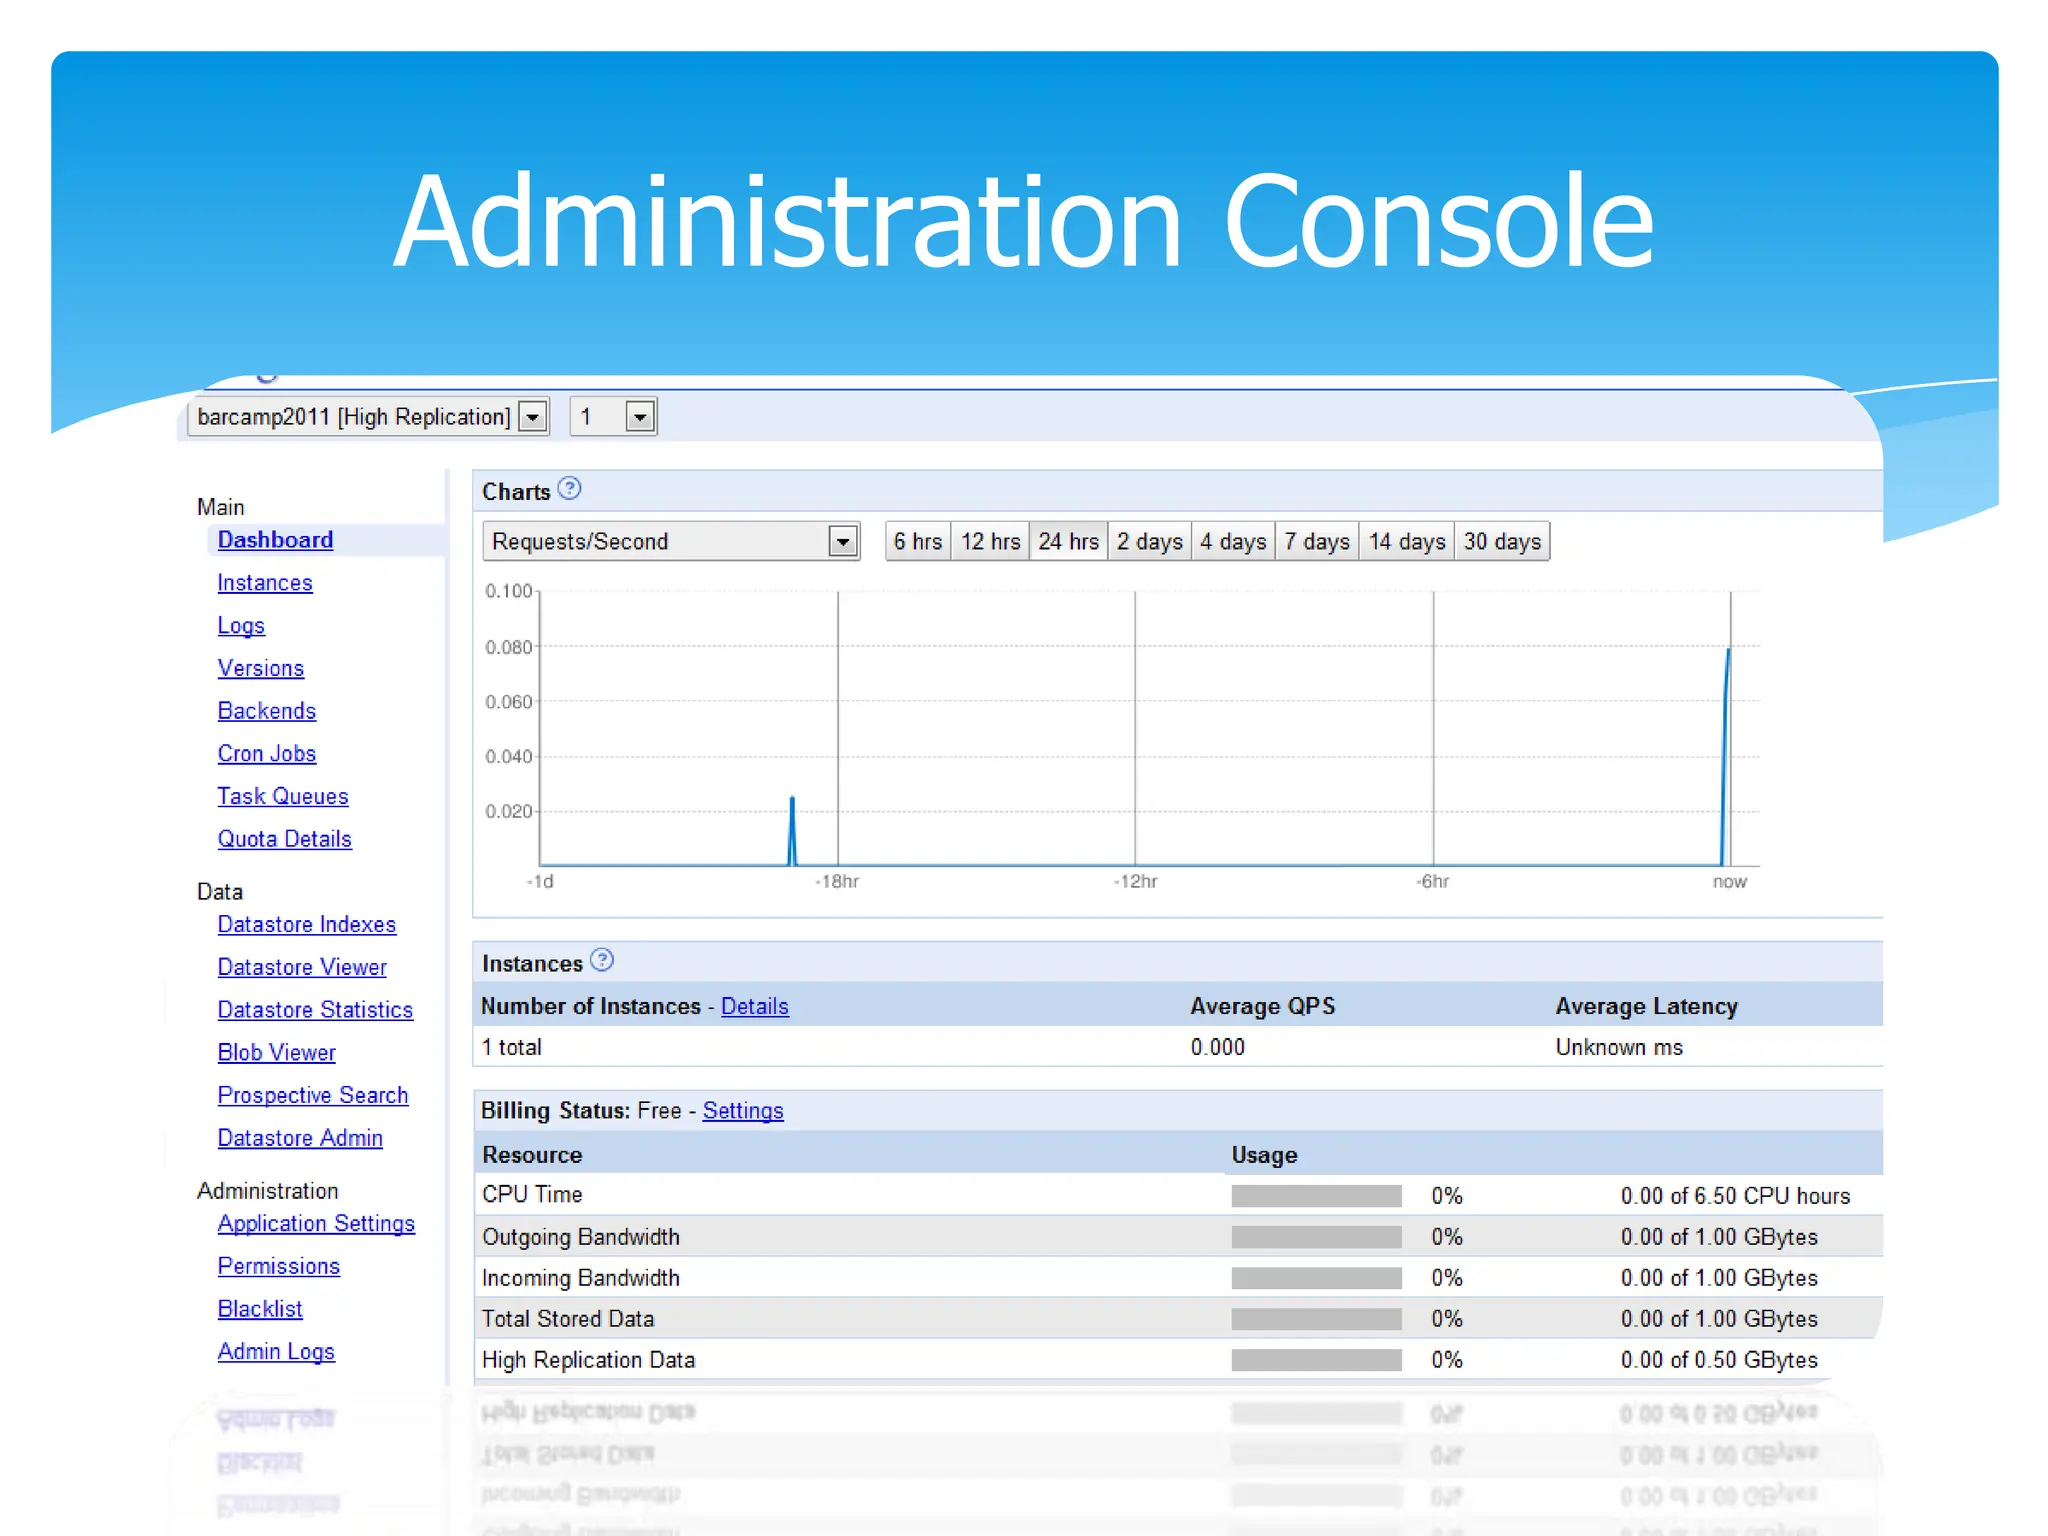
Task: Click the 'Average QPS' column header
Action: (1262, 1007)
